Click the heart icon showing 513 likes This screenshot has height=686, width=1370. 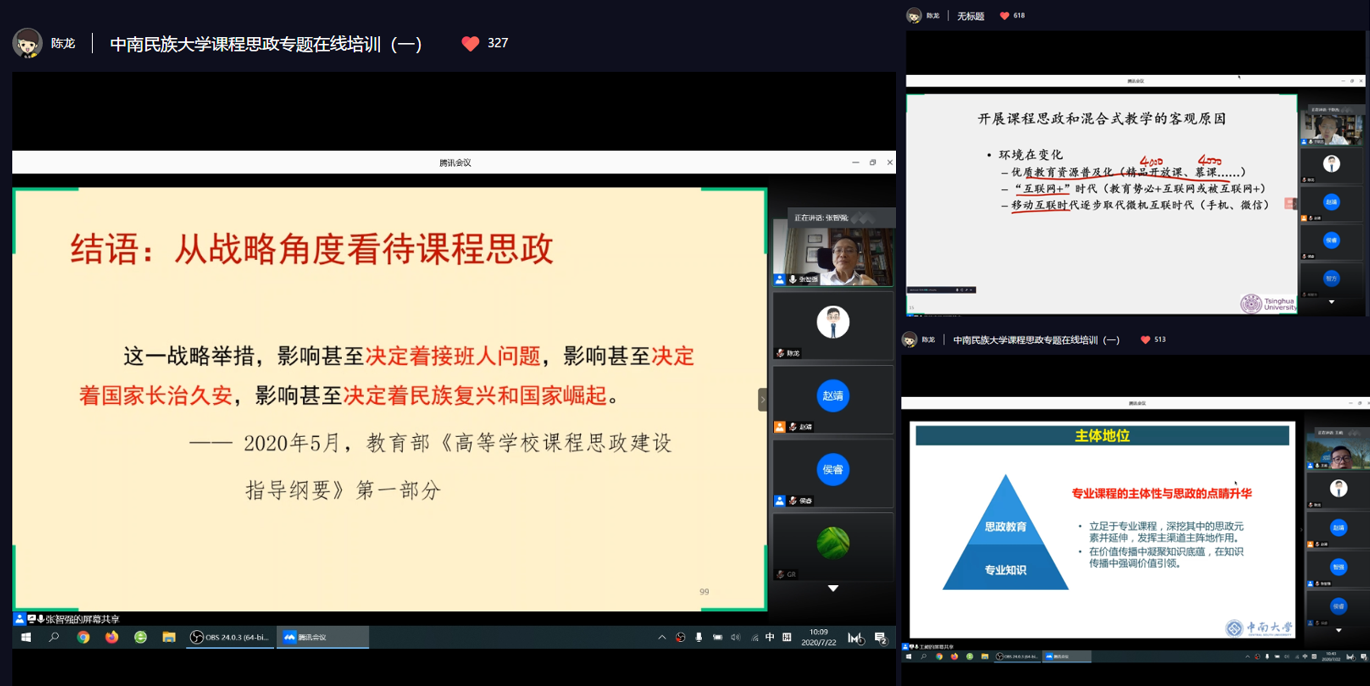[1145, 340]
